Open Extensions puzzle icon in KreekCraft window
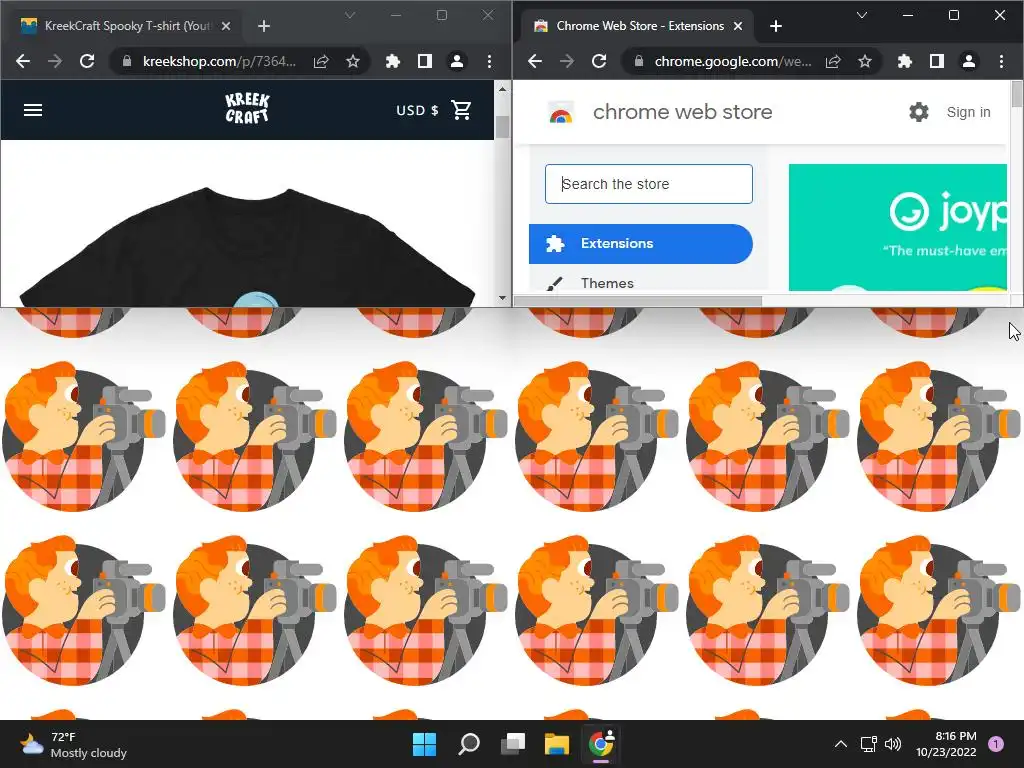The image size is (1024, 768). [x=392, y=61]
